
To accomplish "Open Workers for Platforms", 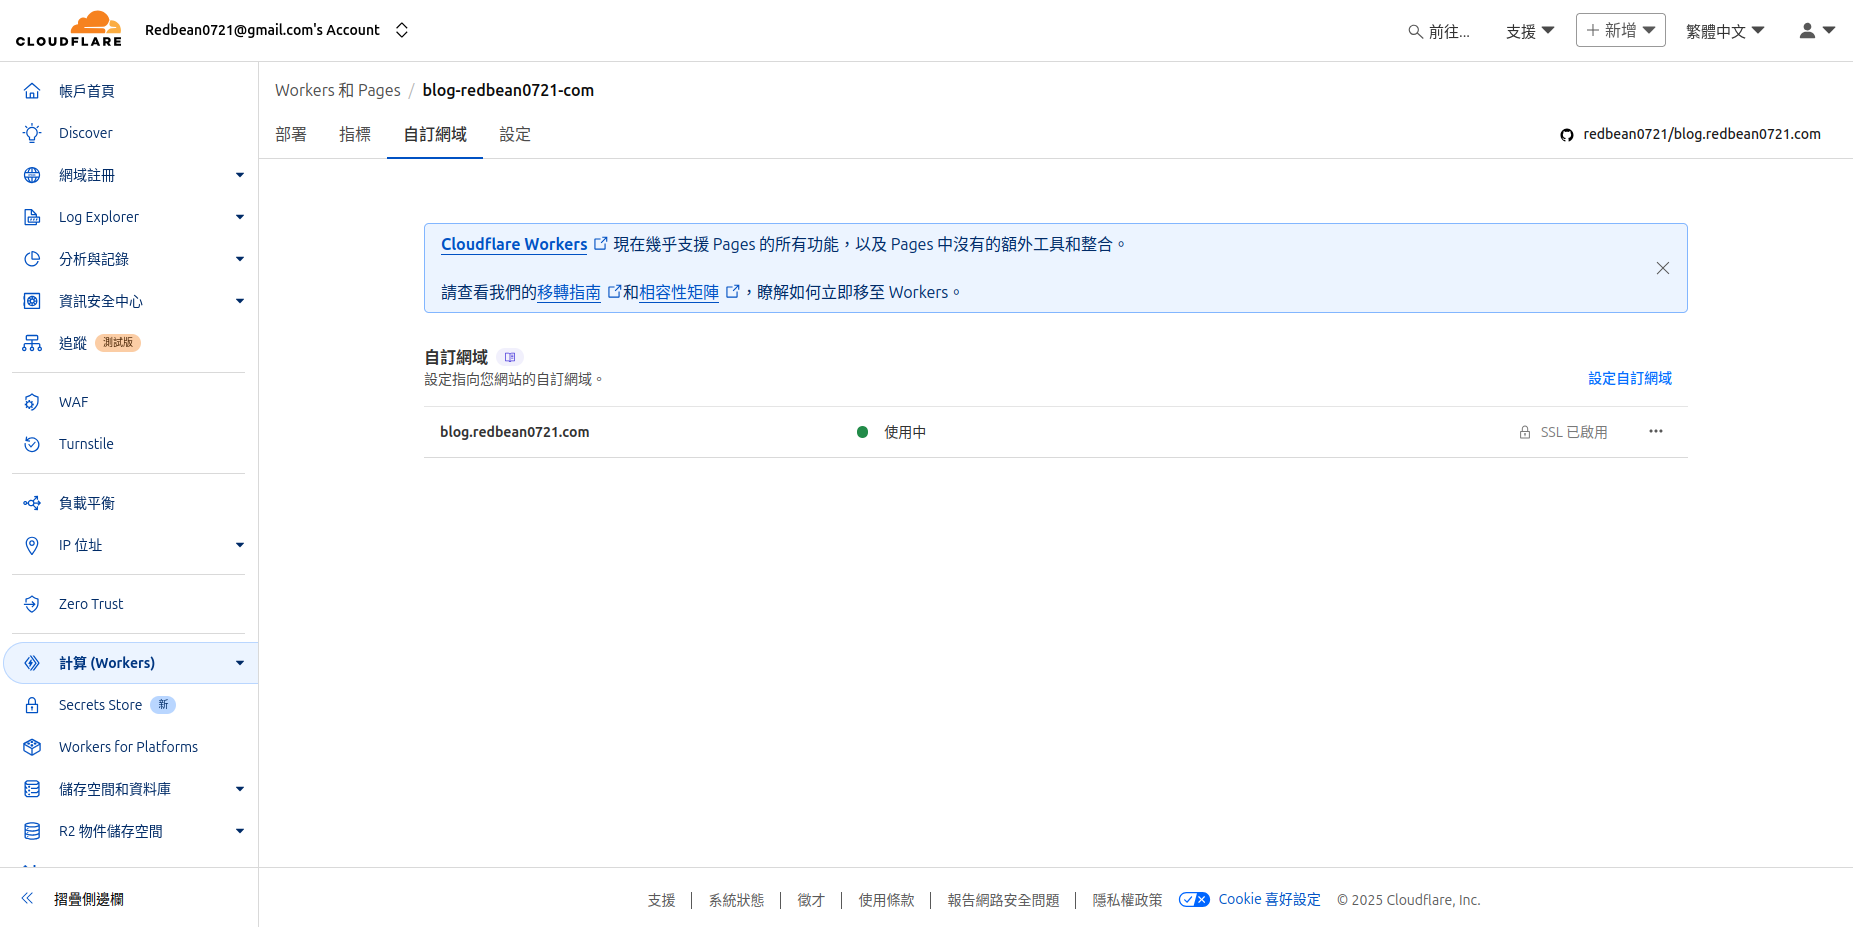I will click(127, 746).
